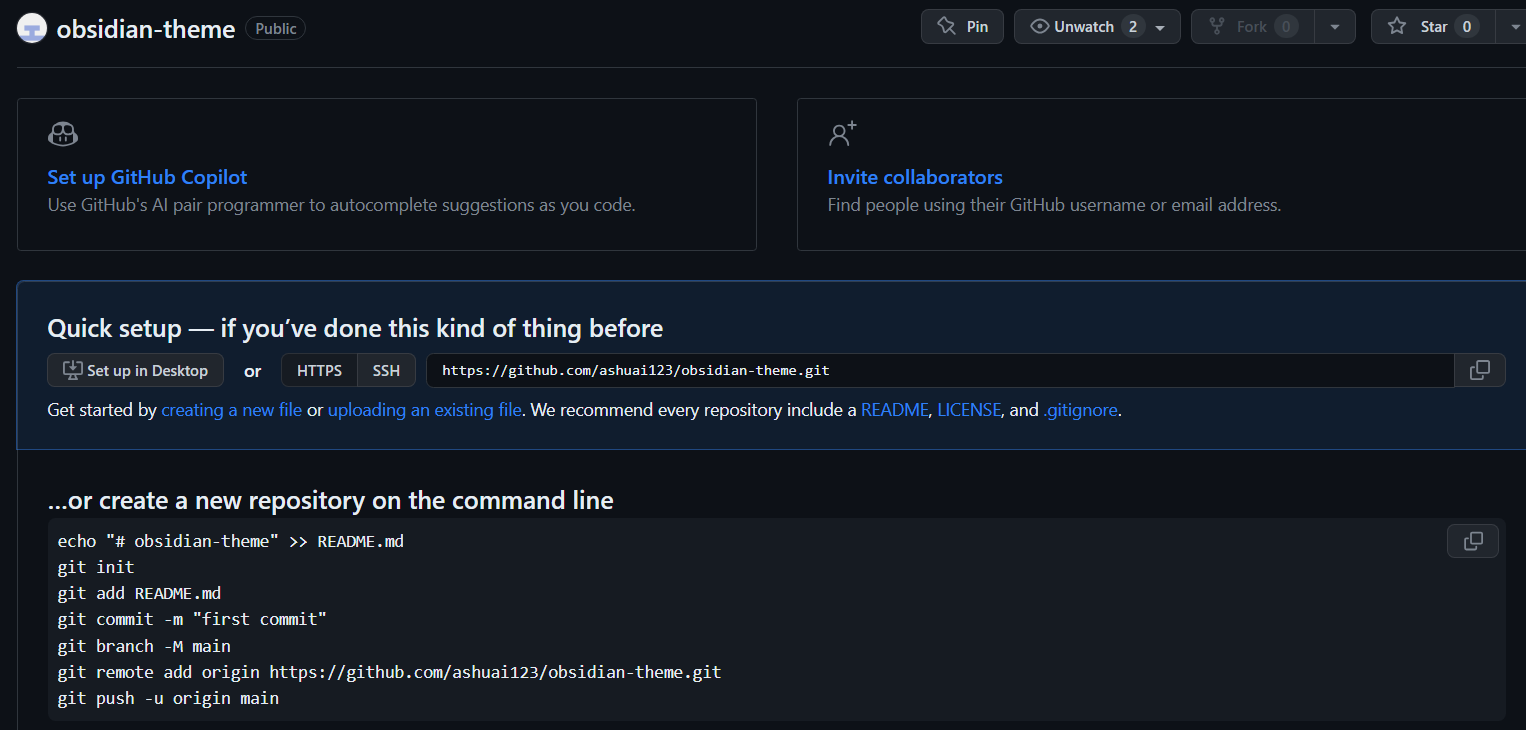Copy the repository HTTPS URL

point(1479,371)
